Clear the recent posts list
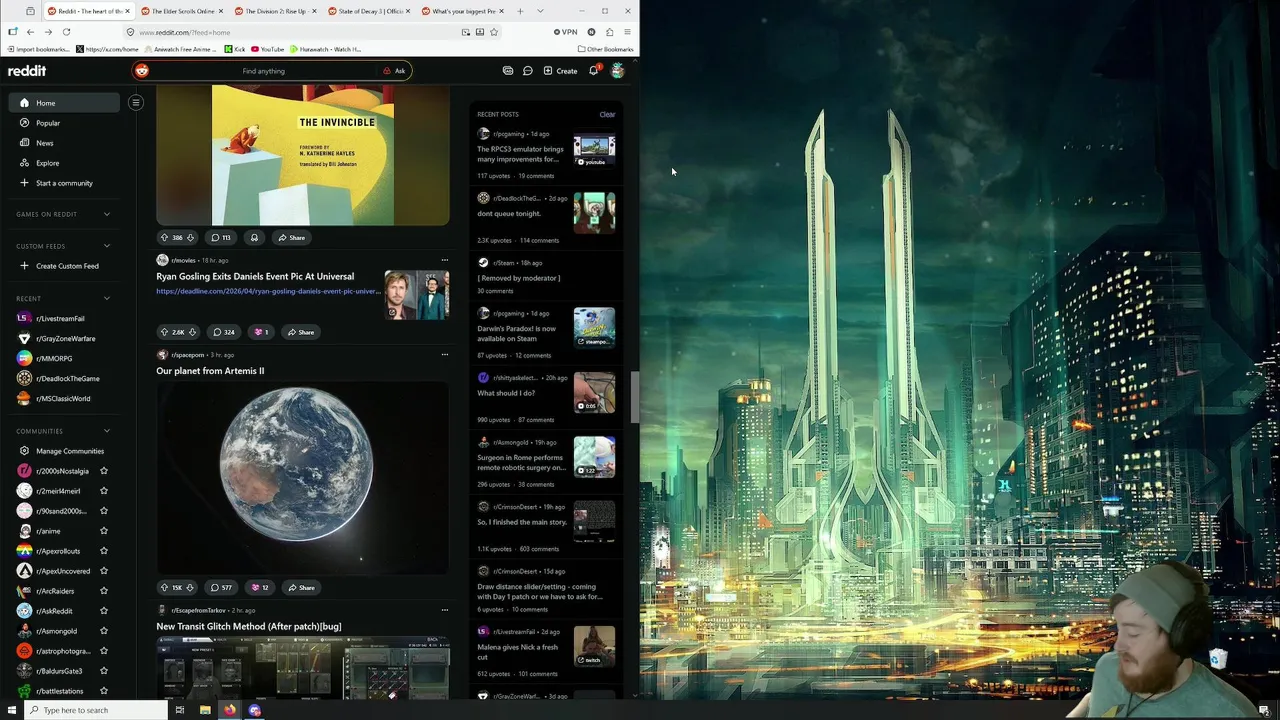 [x=607, y=114]
